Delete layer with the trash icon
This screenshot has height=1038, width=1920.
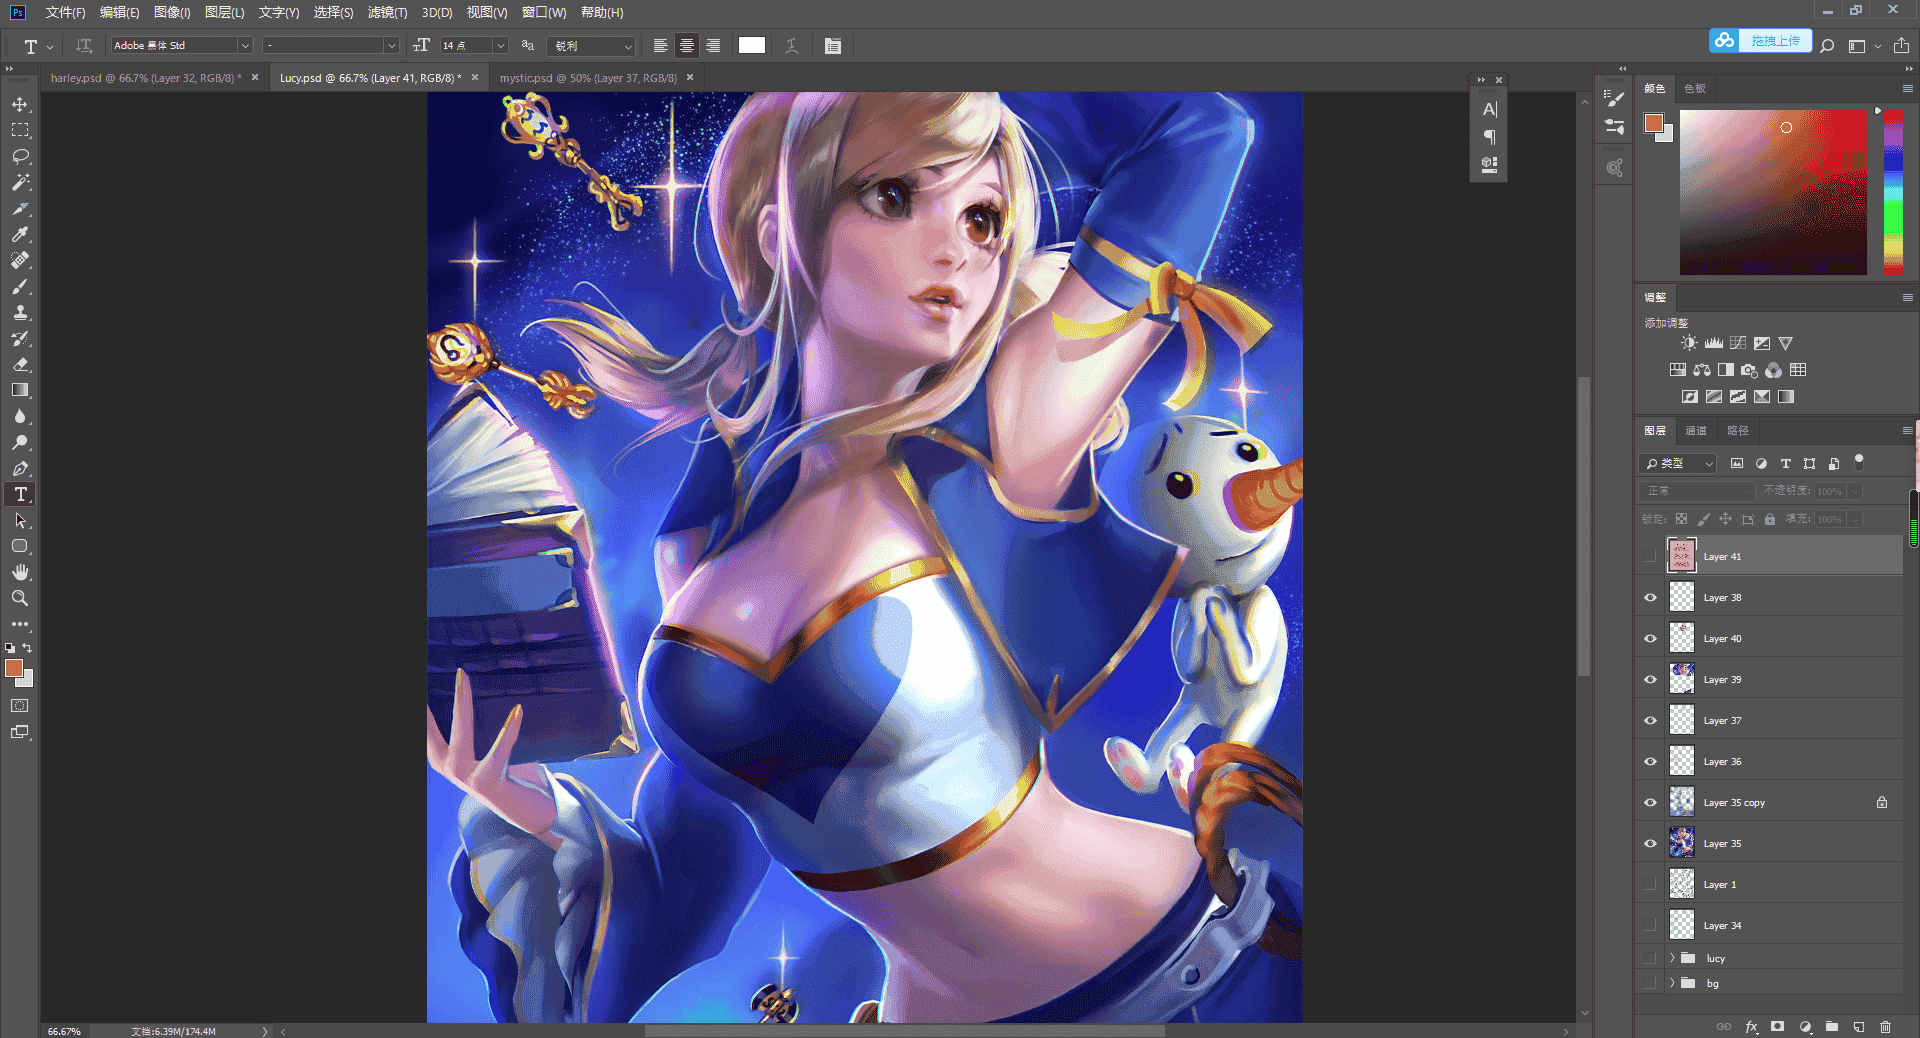1885,1026
